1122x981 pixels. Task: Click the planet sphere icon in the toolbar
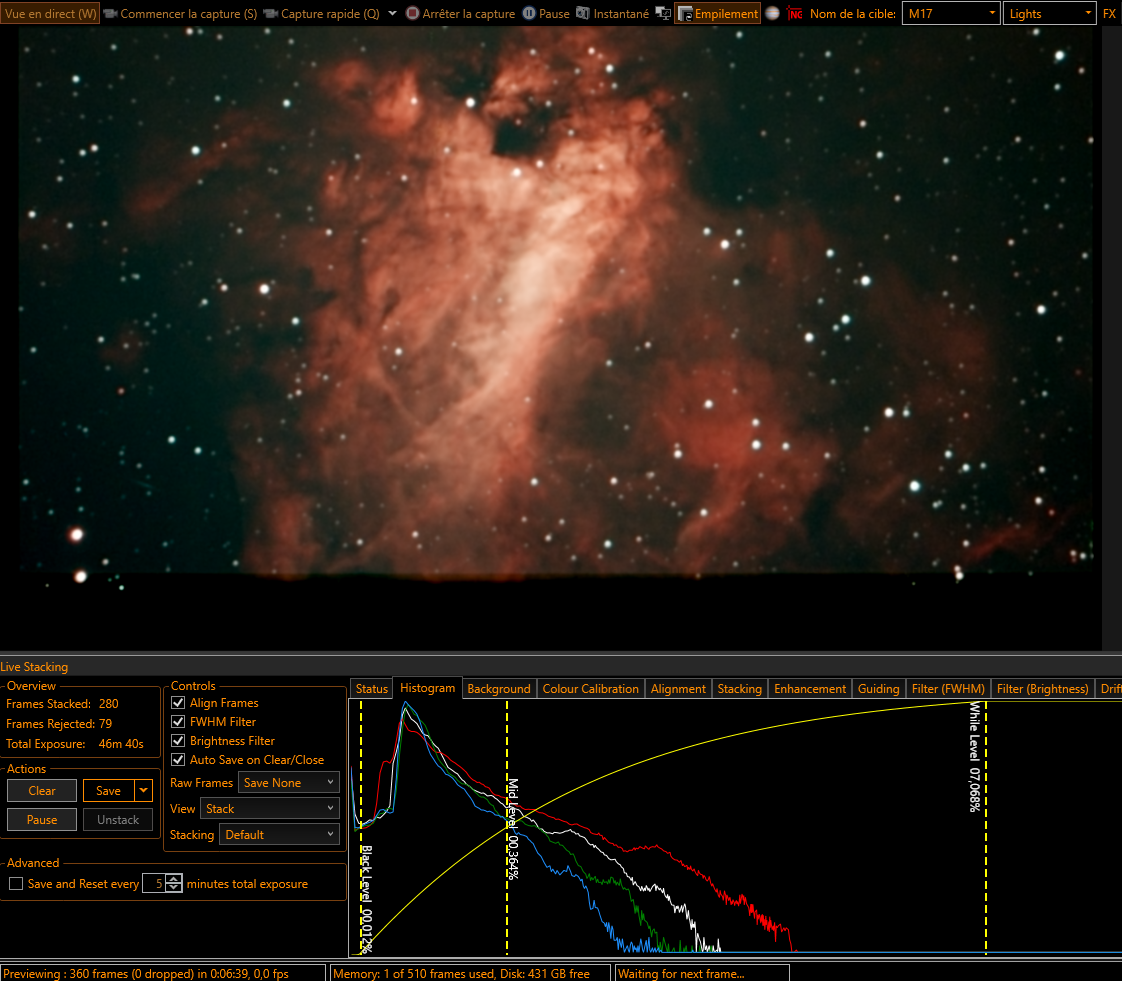click(x=772, y=14)
